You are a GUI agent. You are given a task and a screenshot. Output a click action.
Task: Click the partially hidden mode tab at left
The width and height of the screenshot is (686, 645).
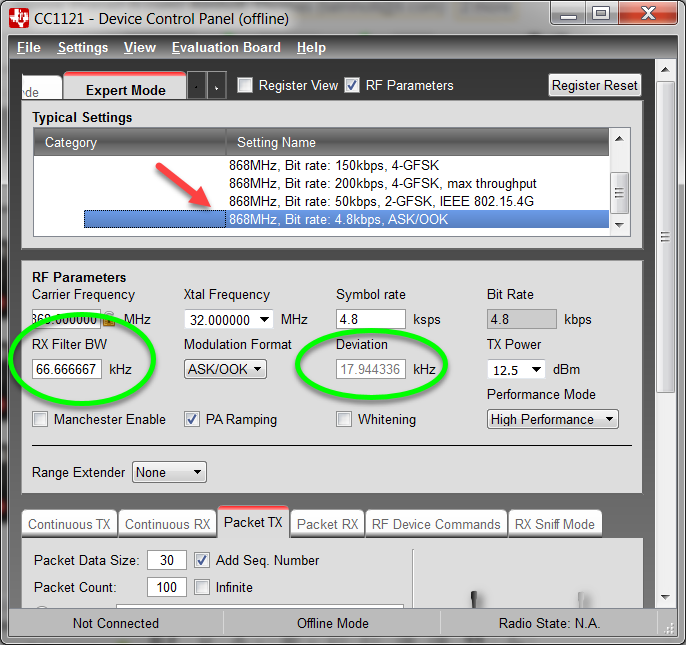point(42,88)
